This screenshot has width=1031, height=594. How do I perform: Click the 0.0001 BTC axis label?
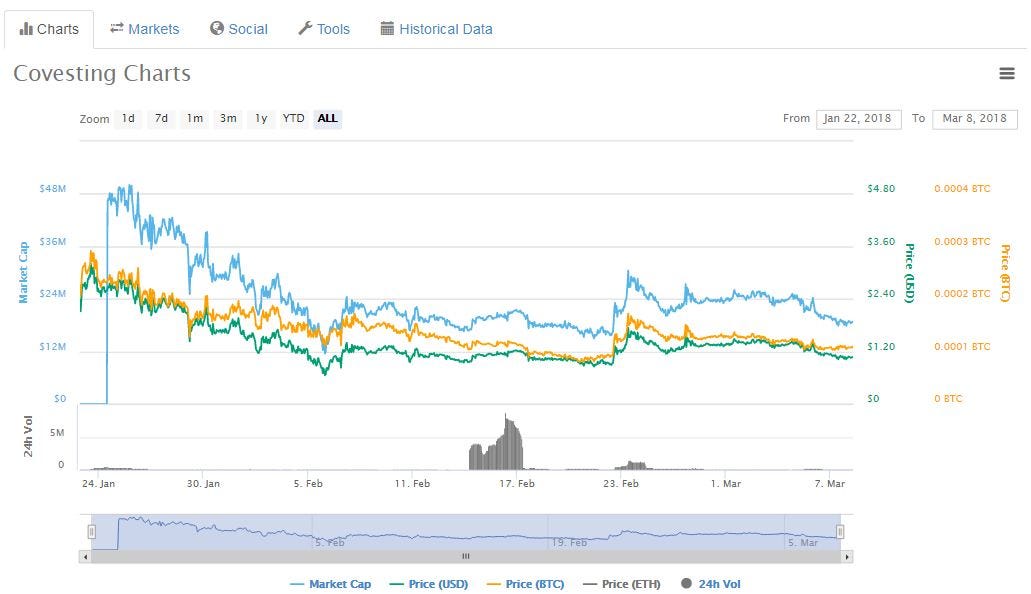[x=962, y=347]
